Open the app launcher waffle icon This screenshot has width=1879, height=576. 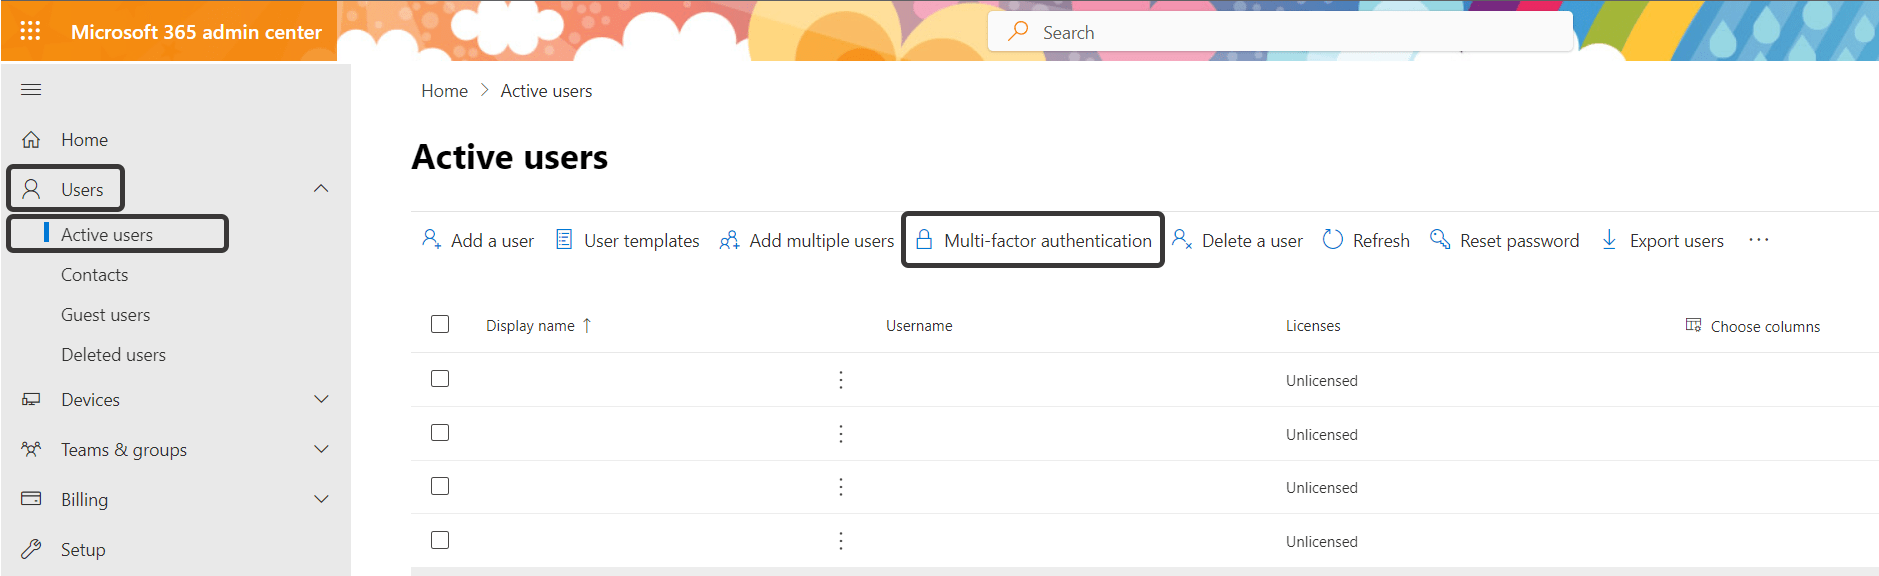point(31,31)
